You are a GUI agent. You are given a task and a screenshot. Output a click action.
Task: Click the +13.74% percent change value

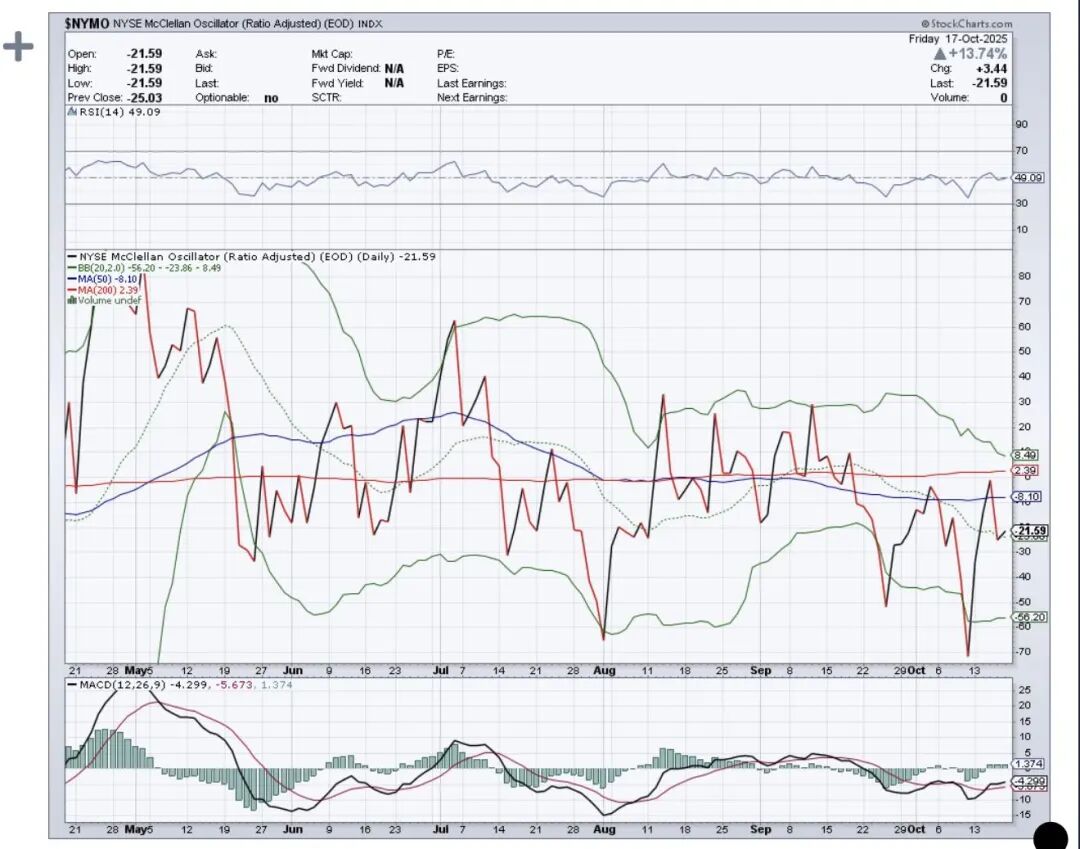[977, 54]
